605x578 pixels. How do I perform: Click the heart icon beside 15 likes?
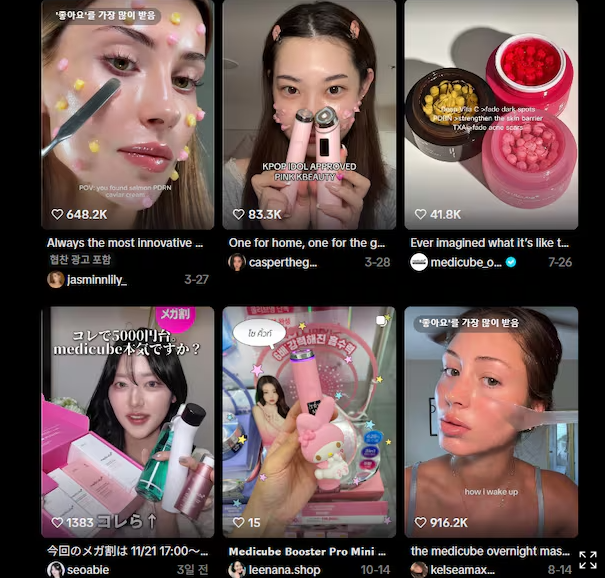click(x=238, y=522)
